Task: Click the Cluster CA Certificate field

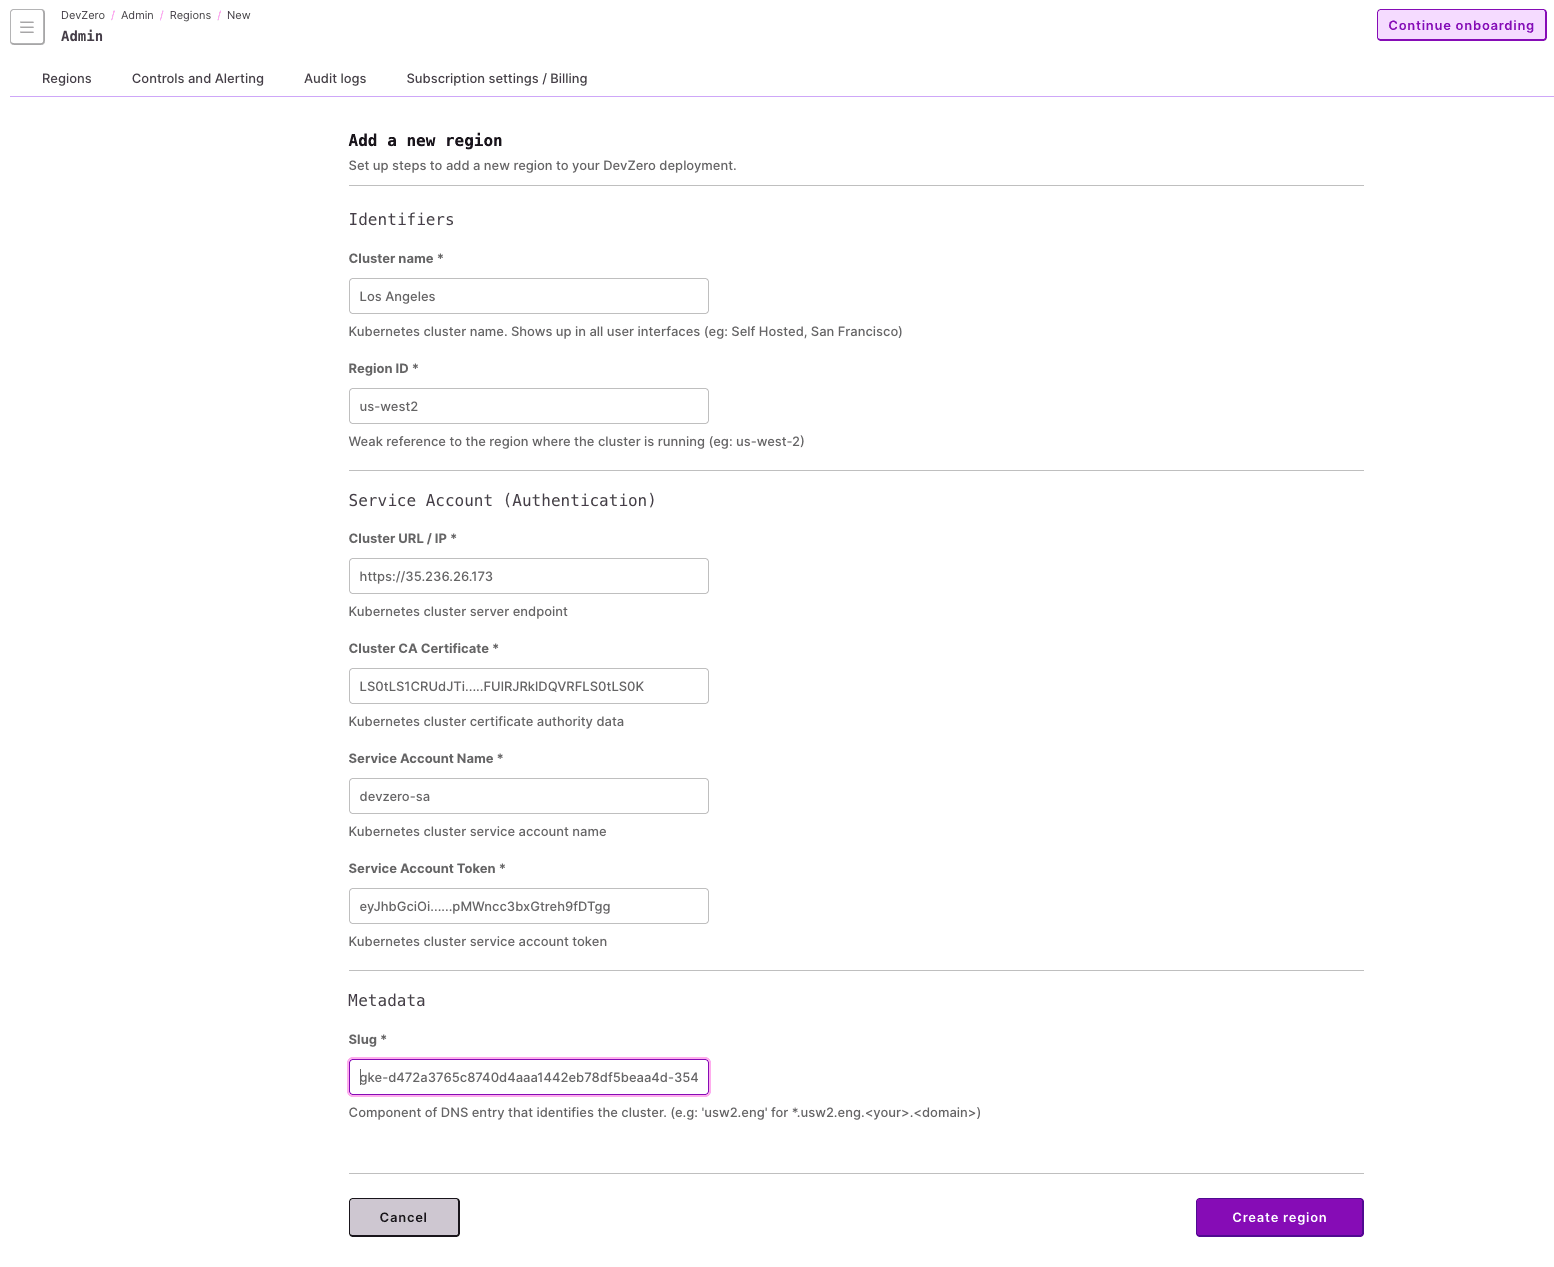Action: [528, 686]
